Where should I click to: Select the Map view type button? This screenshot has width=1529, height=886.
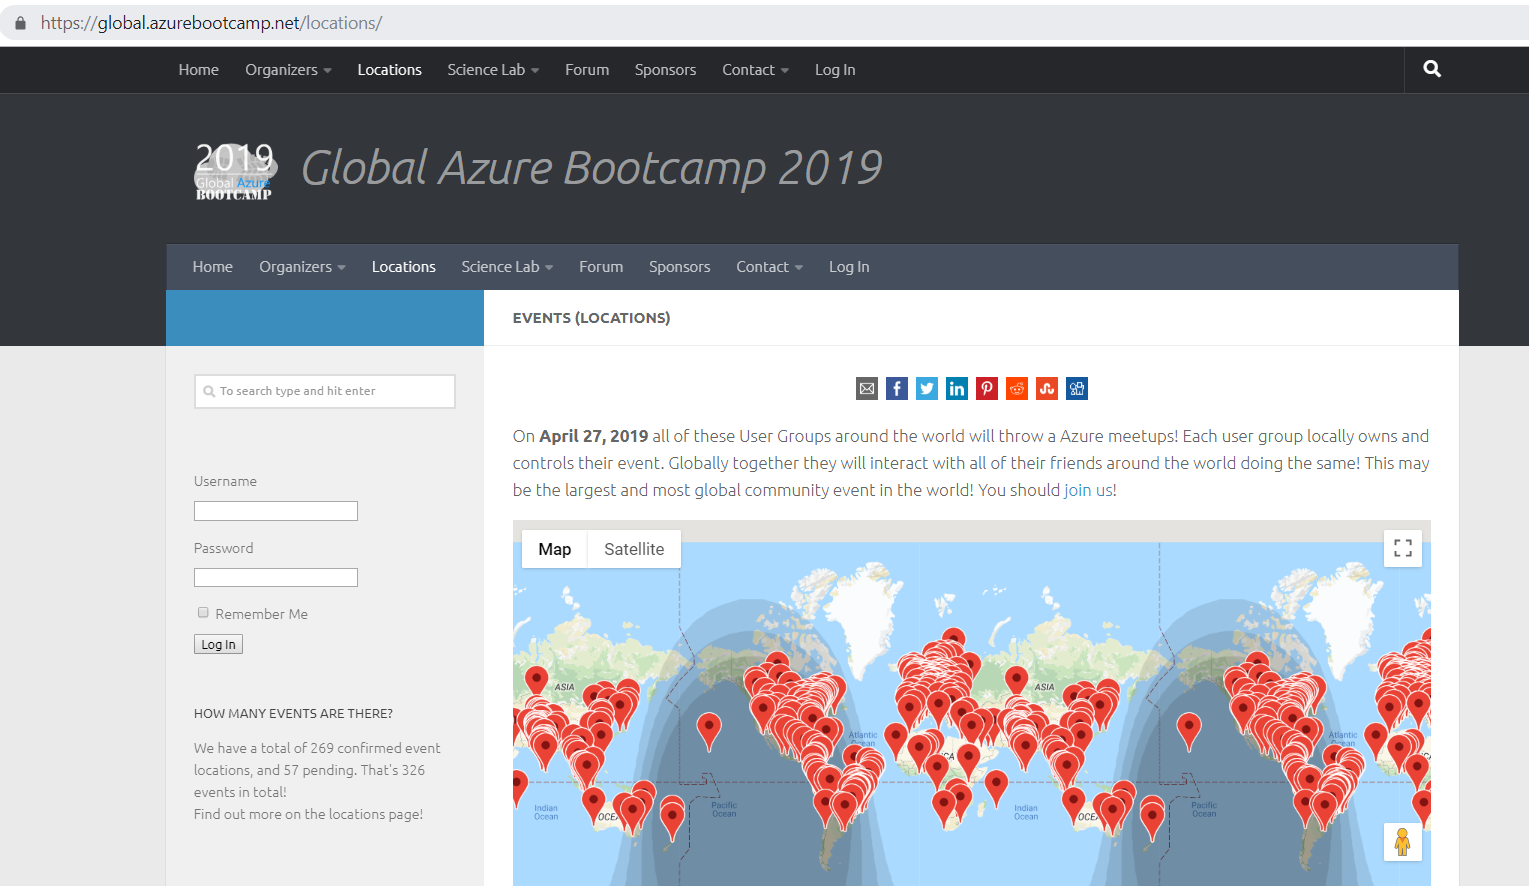point(554,549)
